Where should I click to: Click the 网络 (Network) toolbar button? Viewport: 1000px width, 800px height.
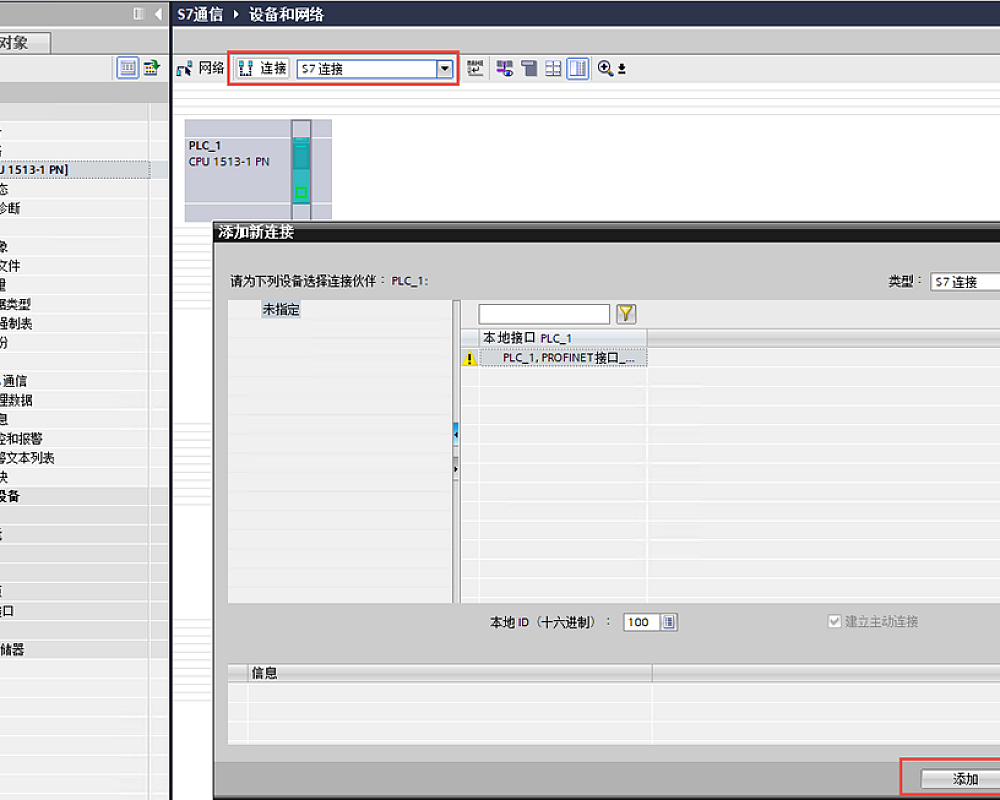(200, 69)
